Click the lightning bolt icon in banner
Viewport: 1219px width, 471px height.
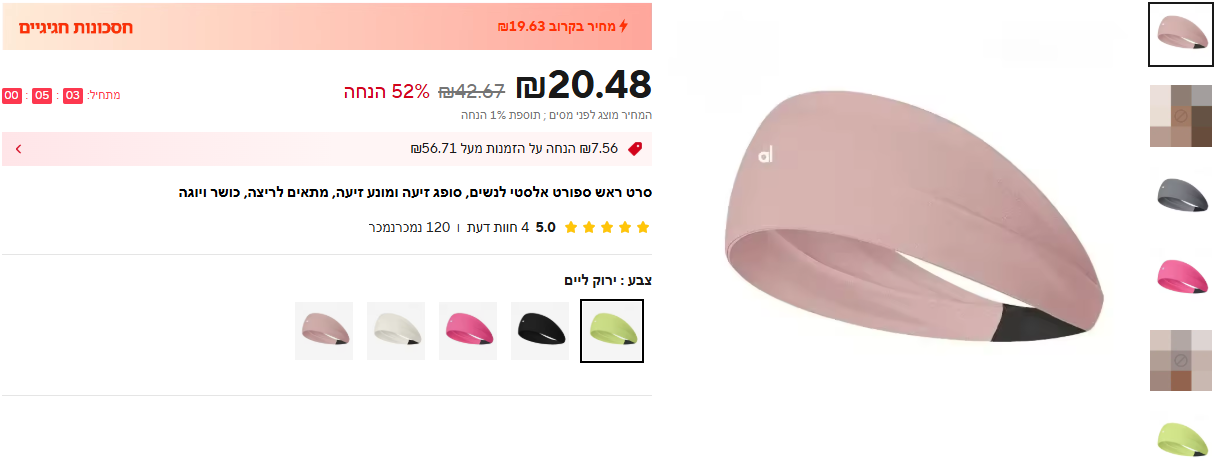[624, 26]
